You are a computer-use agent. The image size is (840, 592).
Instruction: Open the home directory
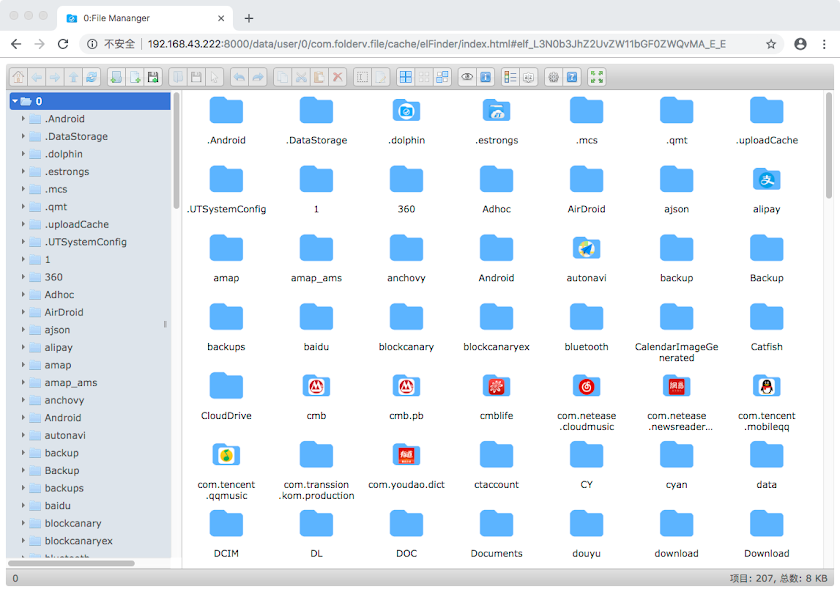pyautogui.click(x=17, y=77)
